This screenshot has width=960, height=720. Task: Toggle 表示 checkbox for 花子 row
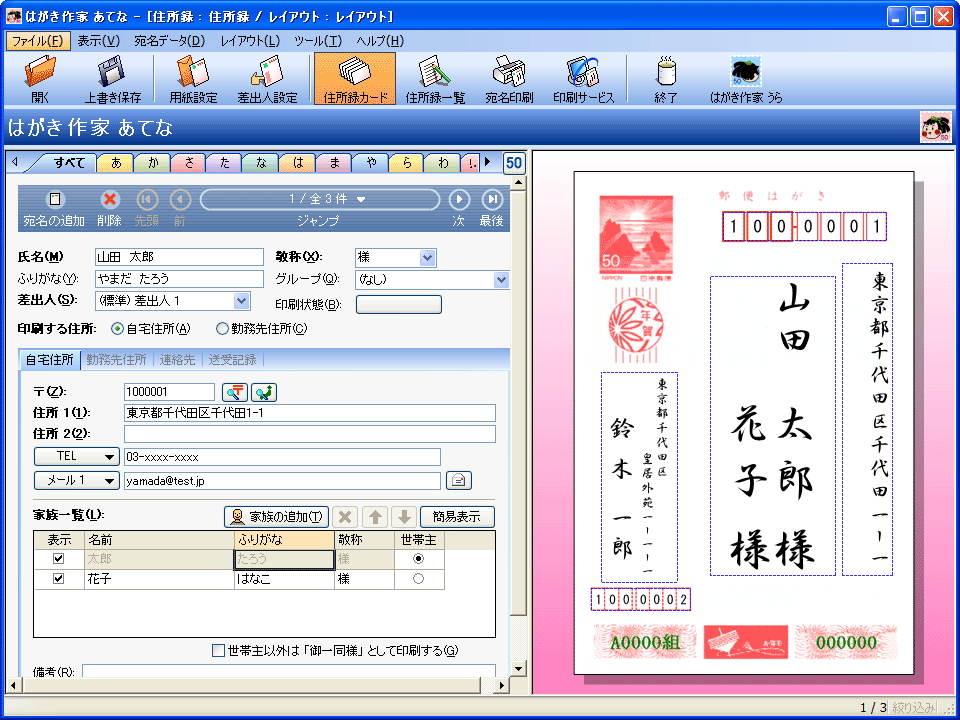pos(59,579)
